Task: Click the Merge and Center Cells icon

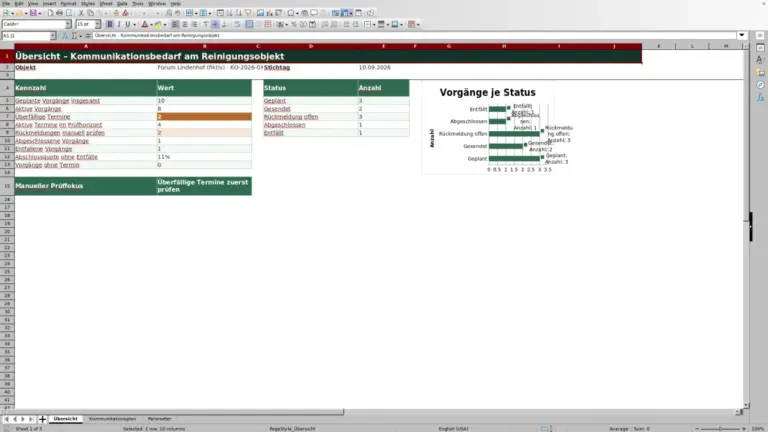Action: click(249, 24)
